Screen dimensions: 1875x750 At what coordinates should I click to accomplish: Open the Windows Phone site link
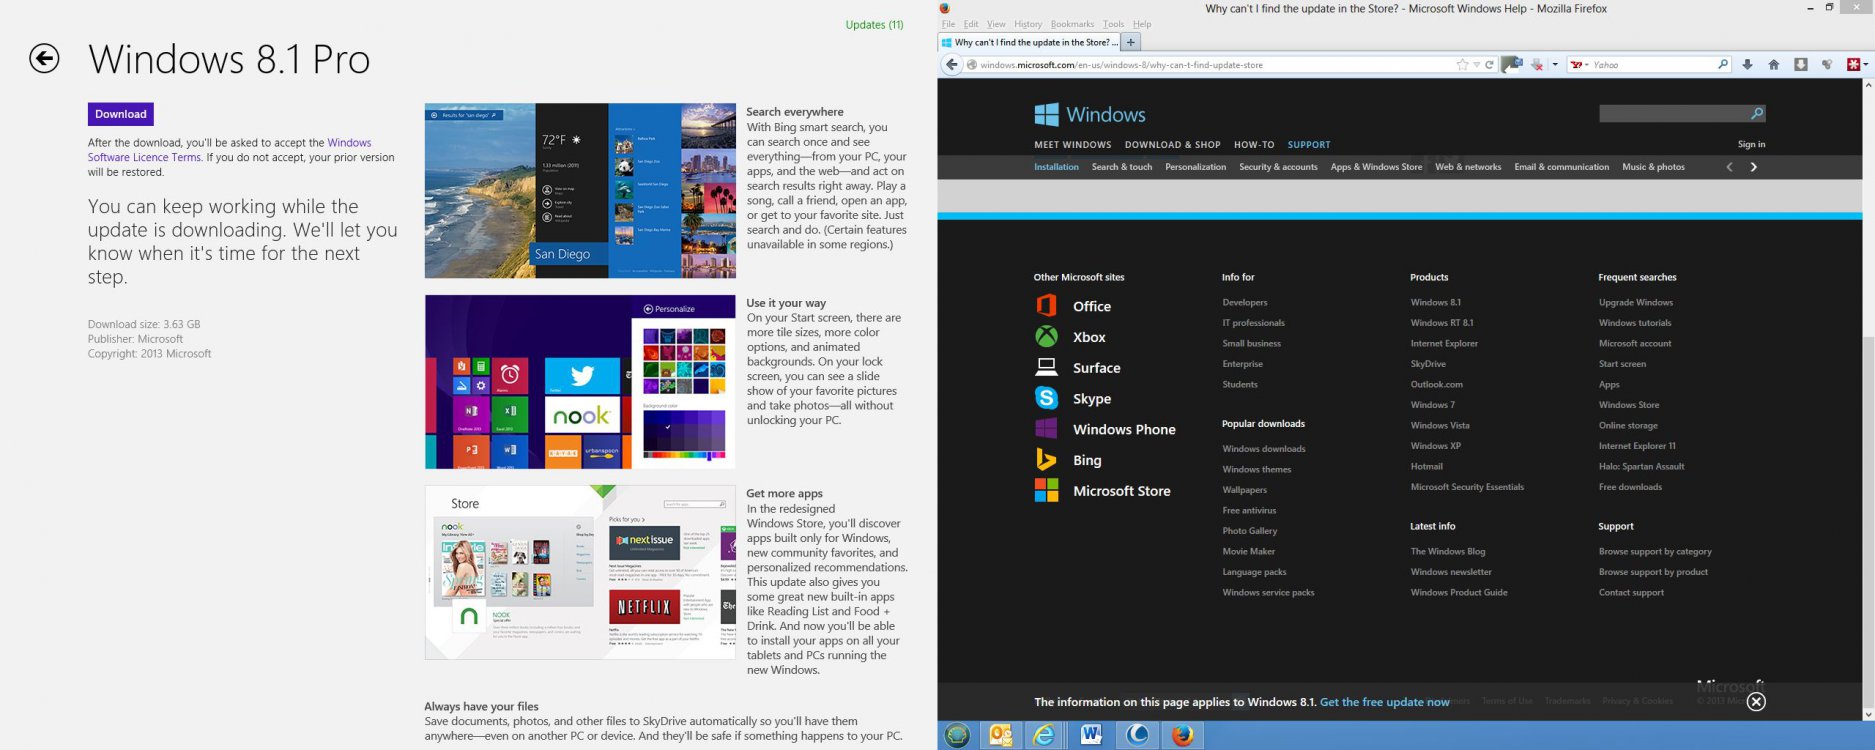1105,429
